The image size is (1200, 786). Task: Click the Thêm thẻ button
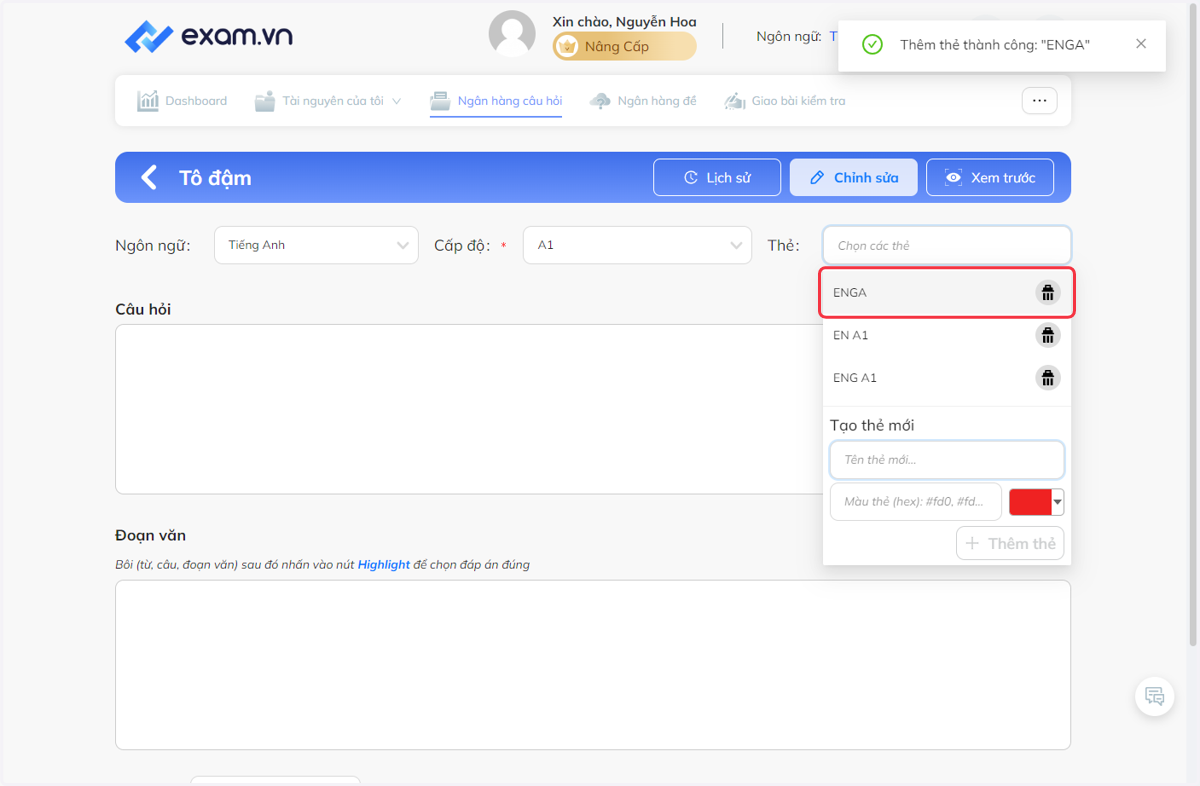[x=1010, y=544]
